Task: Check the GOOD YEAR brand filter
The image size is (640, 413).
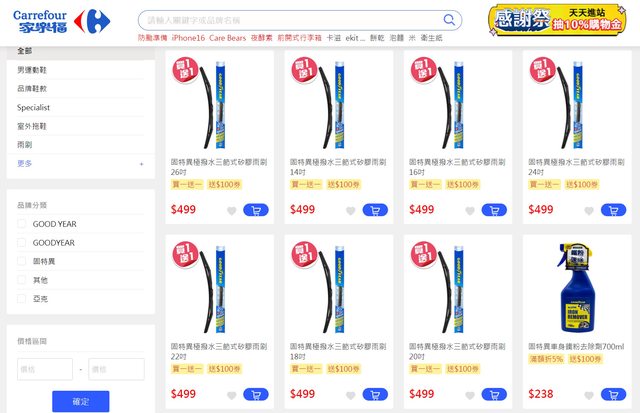Action: pyautogui.click(x=22, y=224)
